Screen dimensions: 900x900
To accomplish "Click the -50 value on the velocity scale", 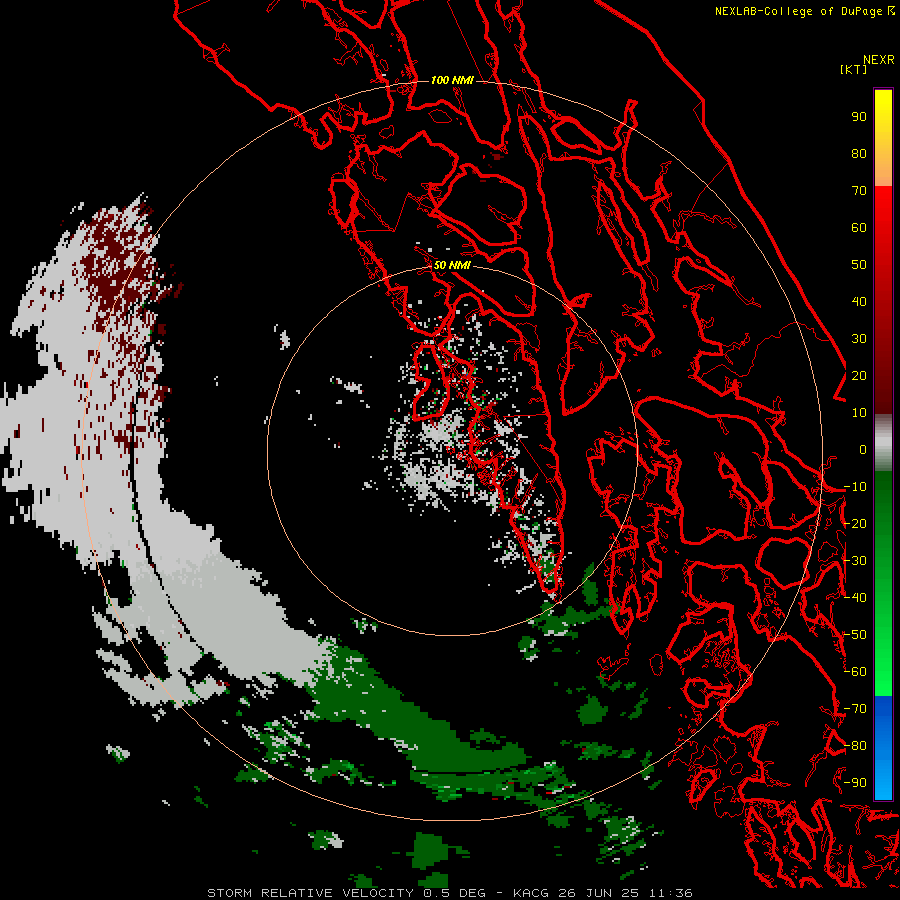I will (x=855, y=635).
